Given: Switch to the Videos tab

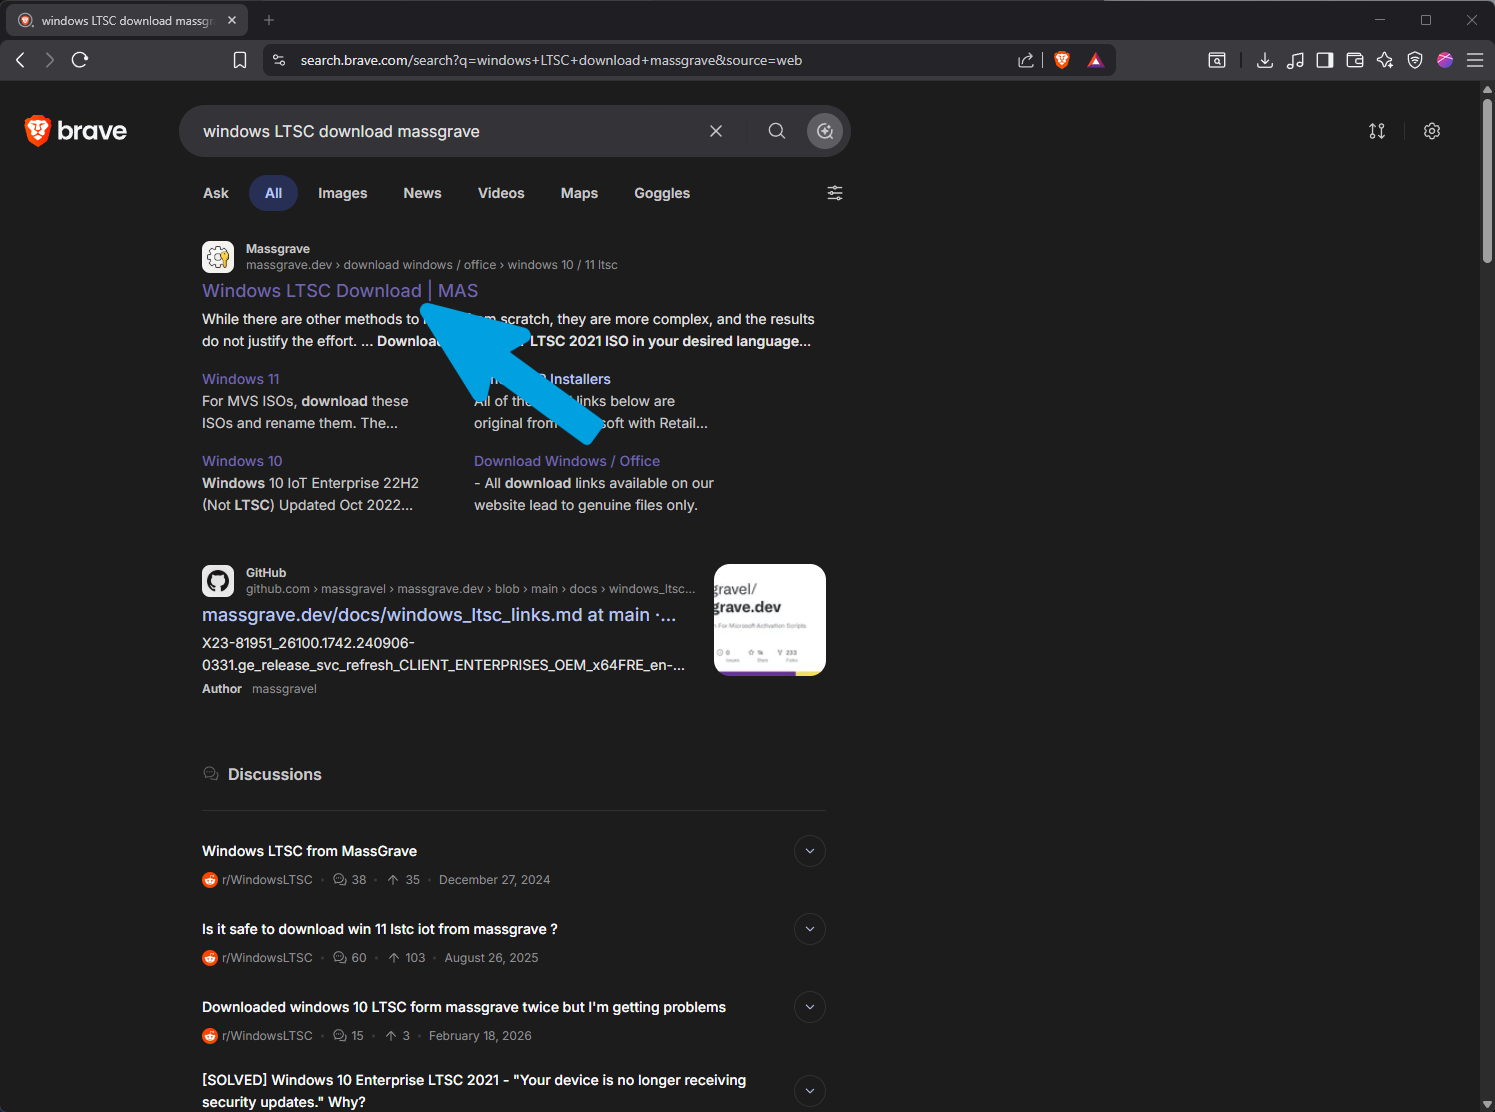Looking at the screenshot, I should [x=501, y=193].
